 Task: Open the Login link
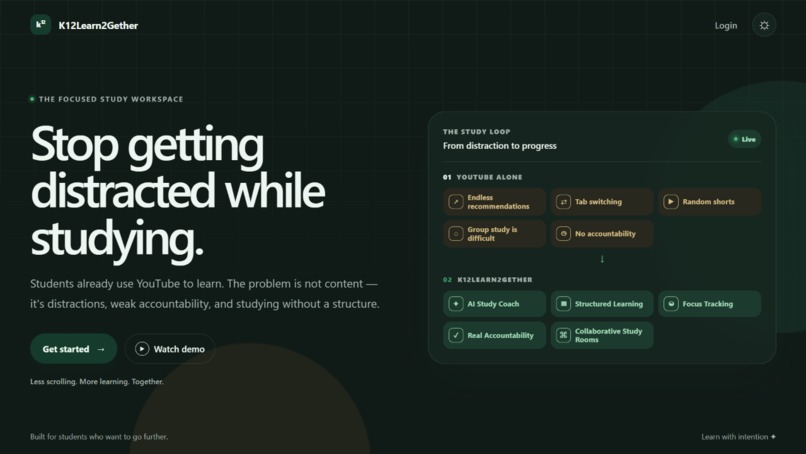pos(725,25)
